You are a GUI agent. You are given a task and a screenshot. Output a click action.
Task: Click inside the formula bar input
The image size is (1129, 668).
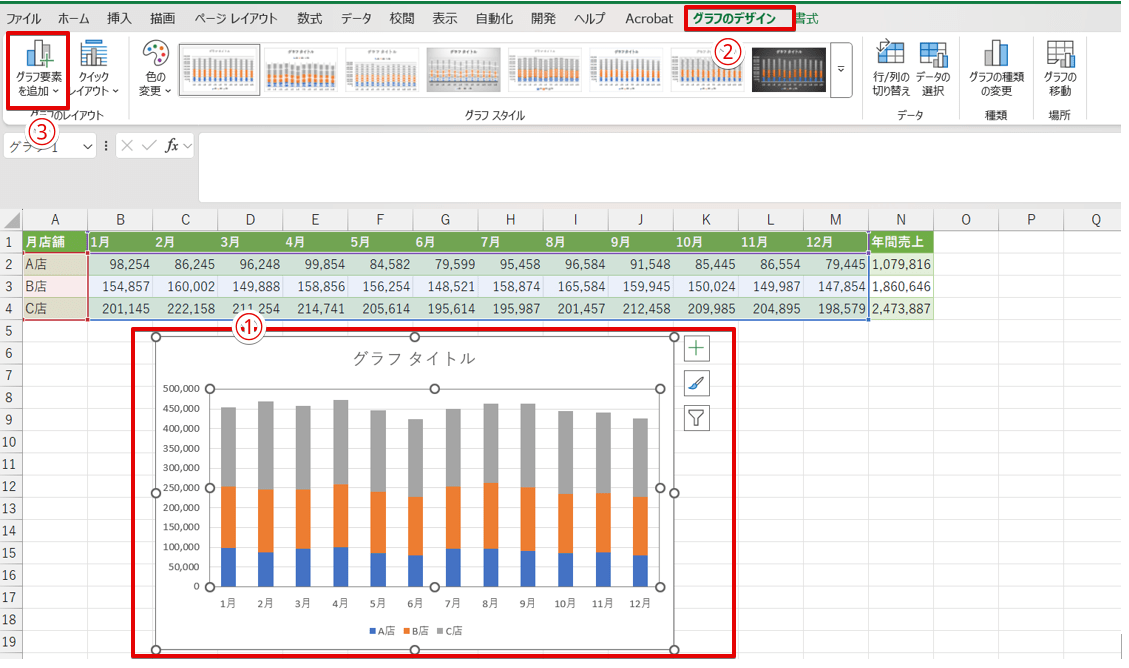(659, 167)
